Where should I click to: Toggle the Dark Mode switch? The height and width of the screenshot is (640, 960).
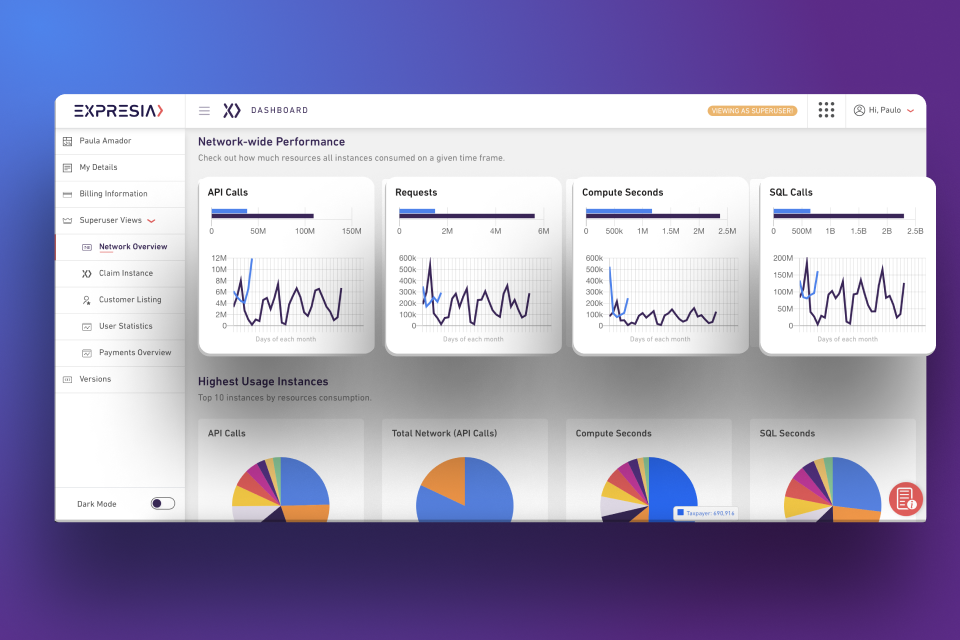coord(163,503)
